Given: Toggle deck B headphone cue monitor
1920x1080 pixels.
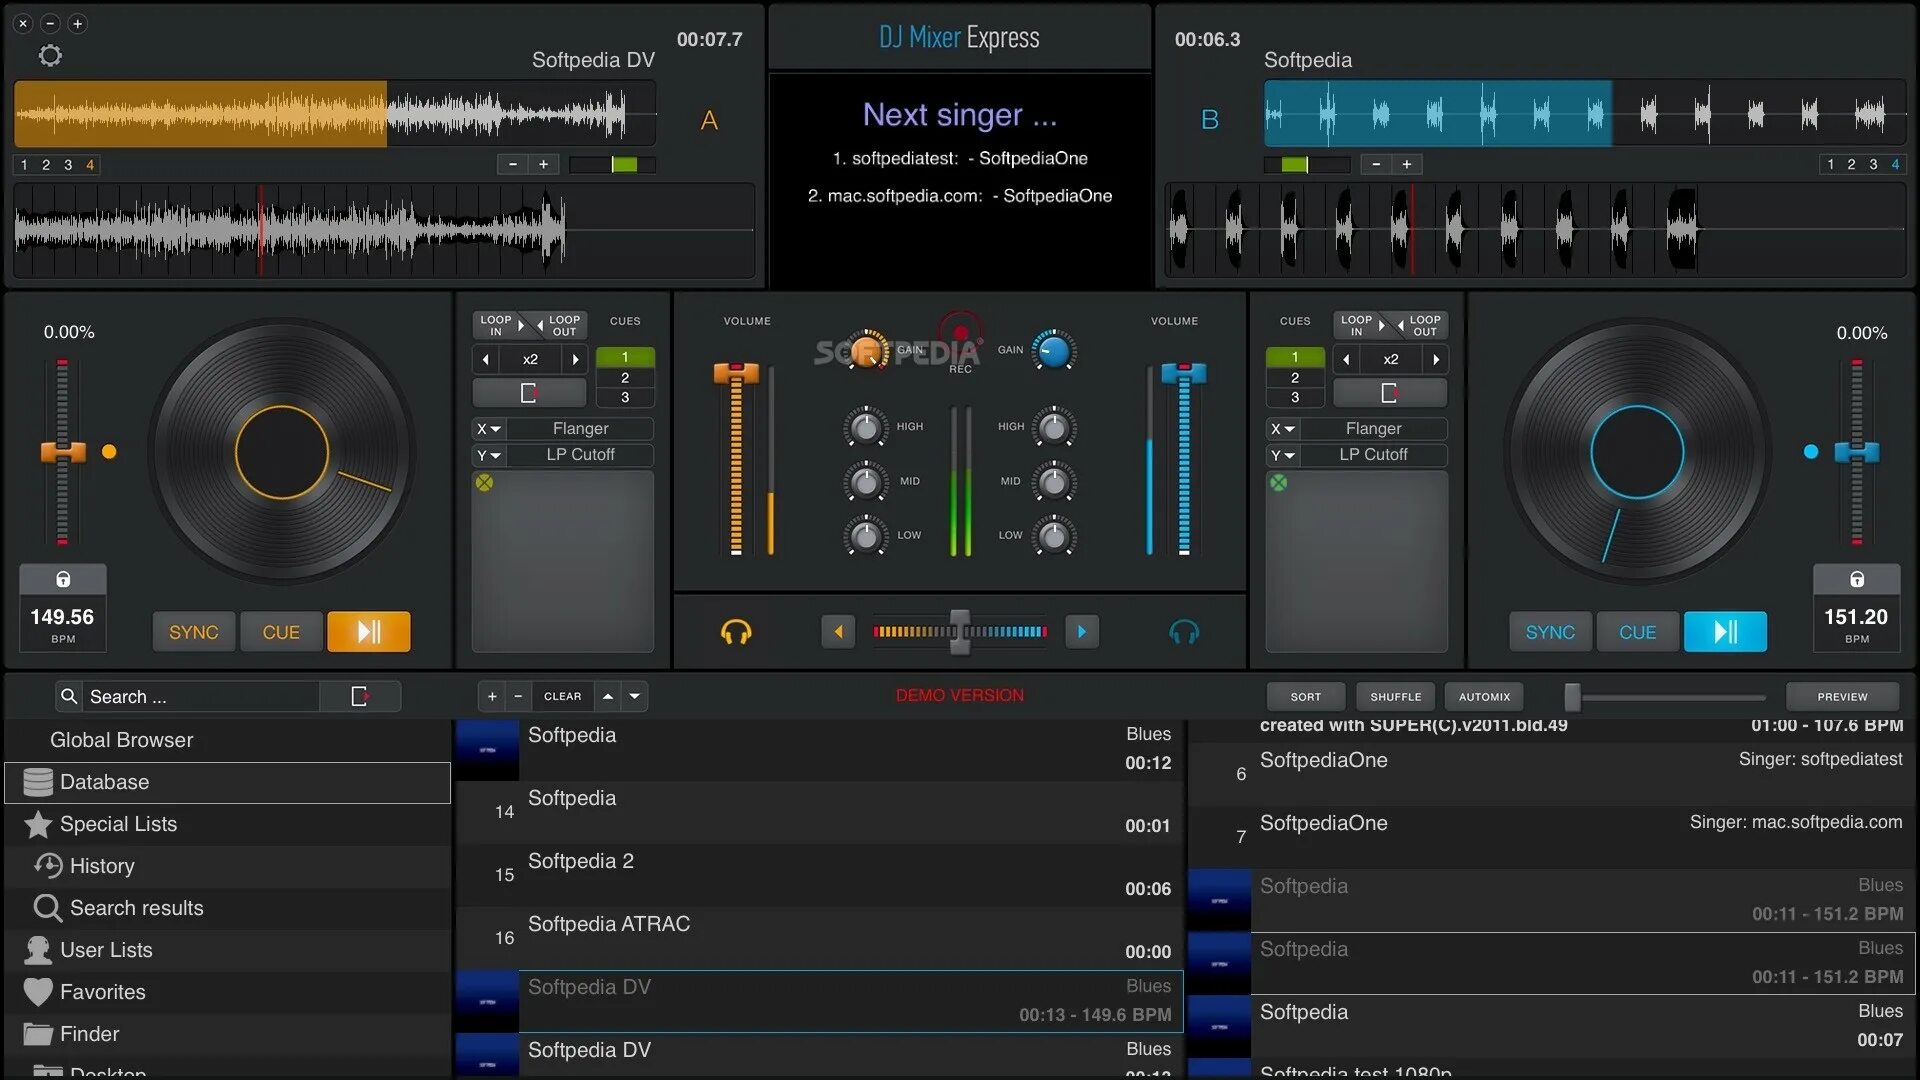Looking at the screenshot, I should (x=1184, y=632).
